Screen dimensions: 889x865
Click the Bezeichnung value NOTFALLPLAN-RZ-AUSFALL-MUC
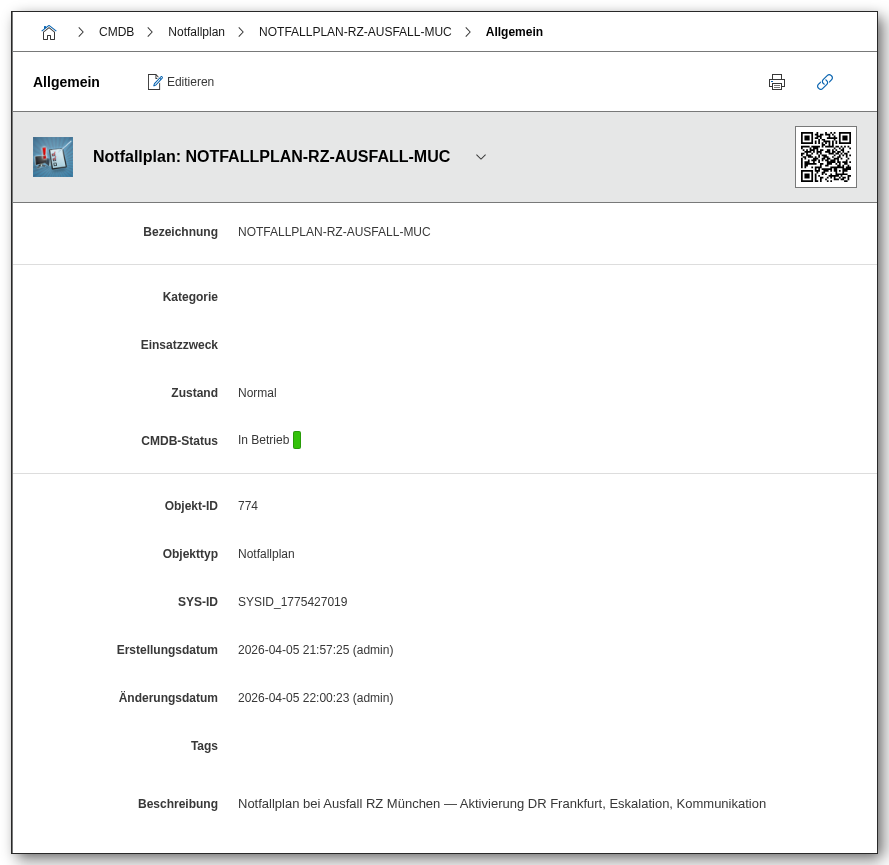coord(334,232)
